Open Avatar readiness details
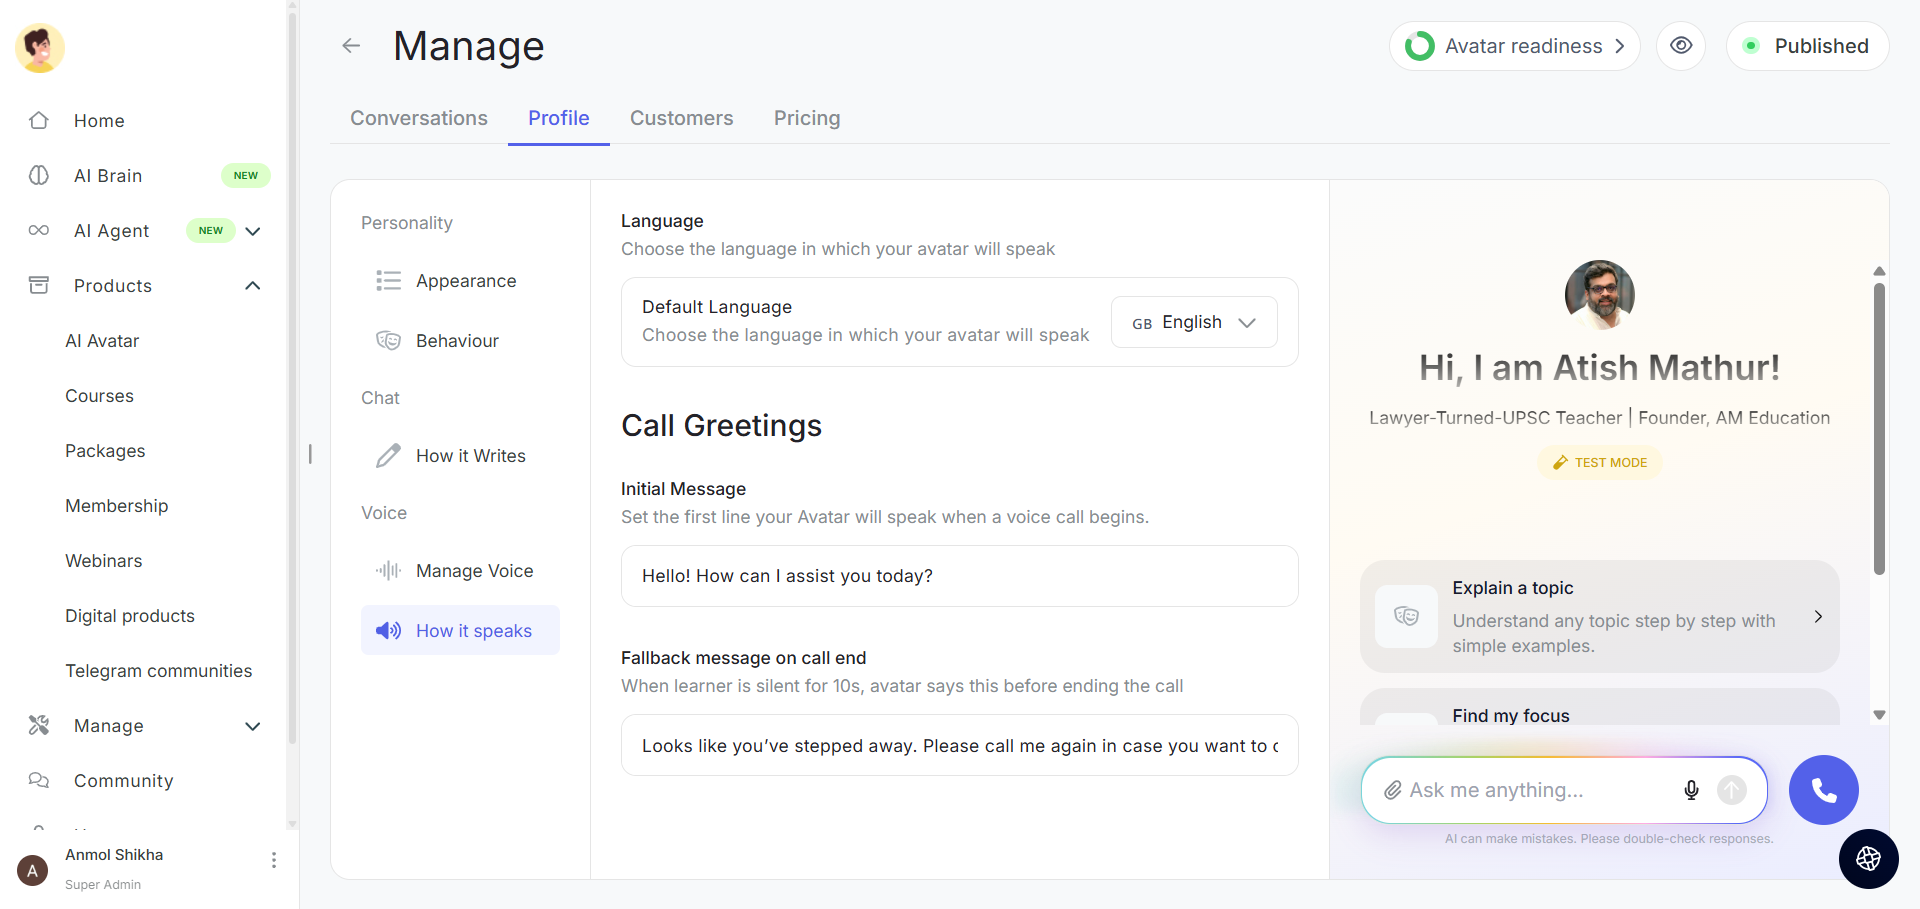 tap(1514, 46)
